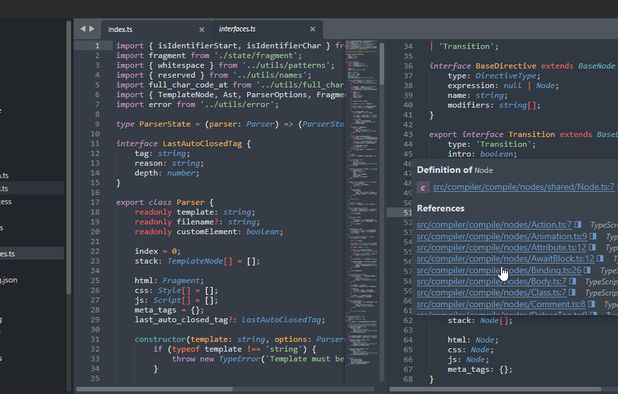
Task: Click line number 1 in the index.ts gutter
Action: pyautogui.click(x=97, y=46)
